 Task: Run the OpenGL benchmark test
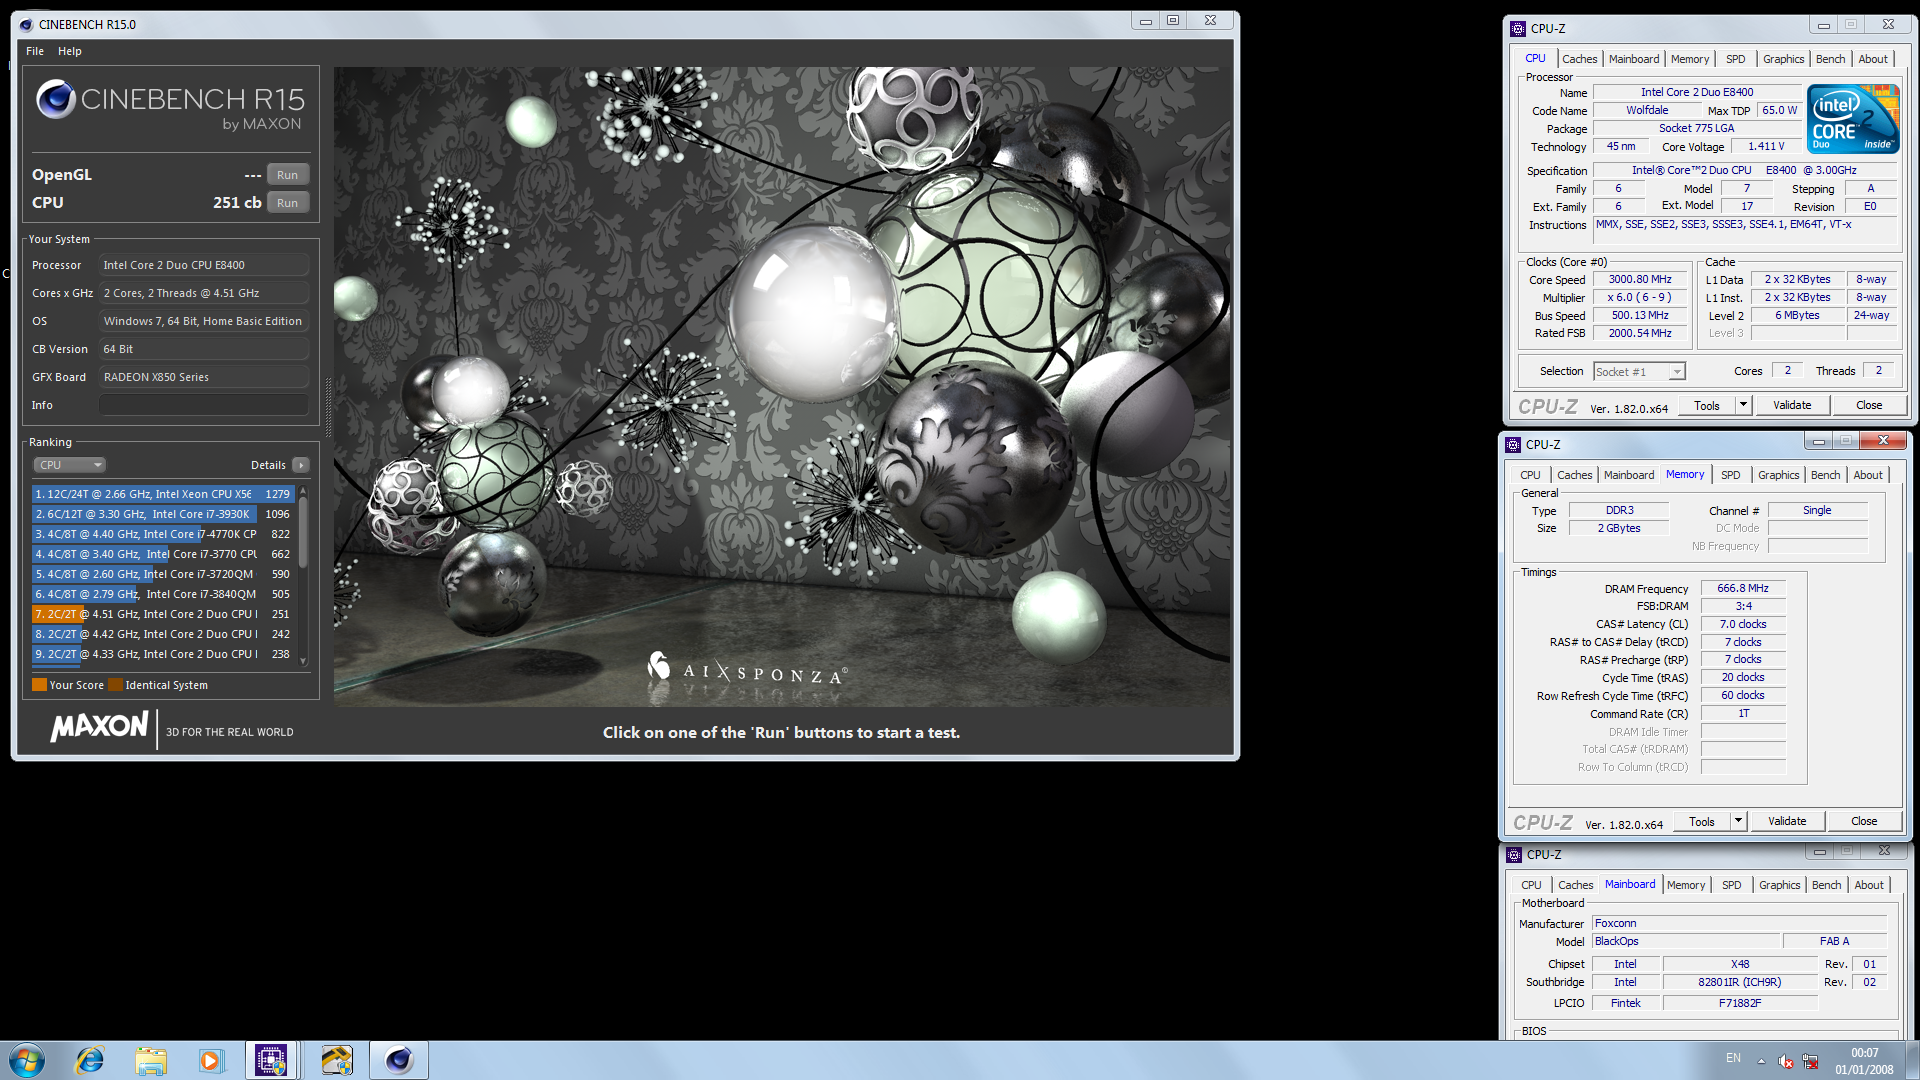click(x=288, y=175)
